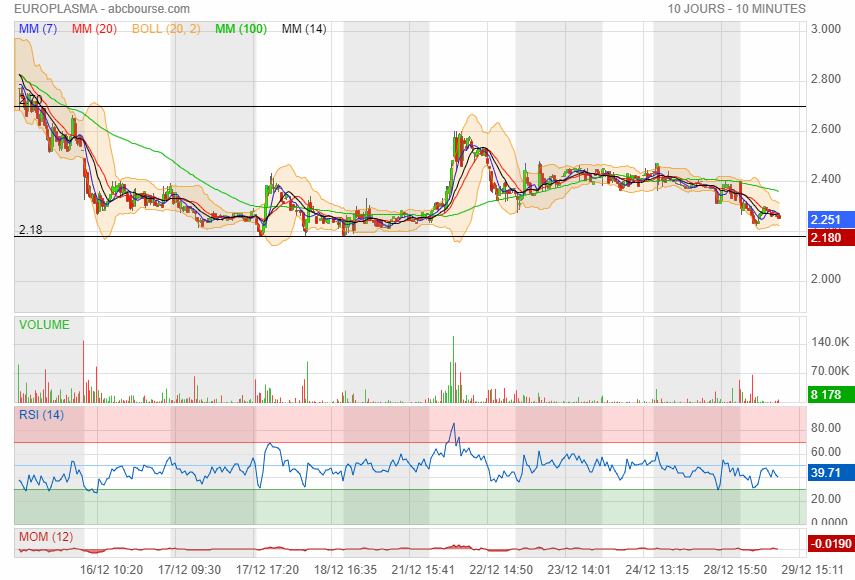Viewport: 855px width, 580px height.
Task: Click the green 8 178 volume tag
Action: [x=831, y=395]
